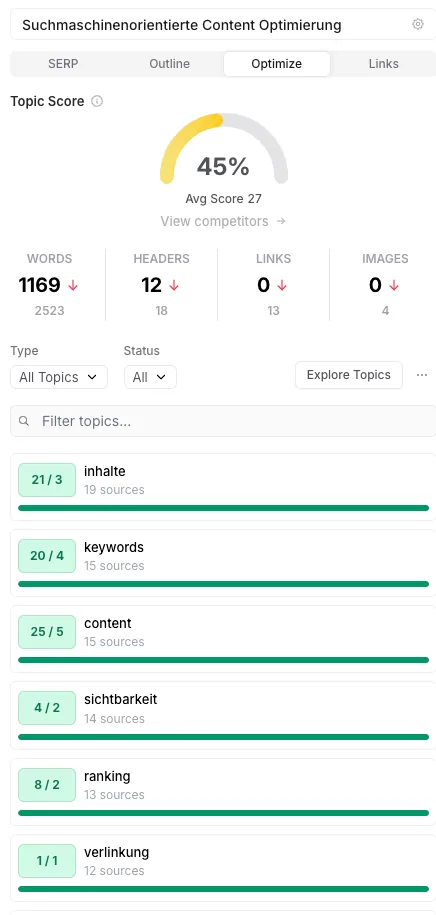Click the 20 / 4 keywords count badge
Image resolution: width=436 pixels, height=915 pixels.
pos(47,556)
